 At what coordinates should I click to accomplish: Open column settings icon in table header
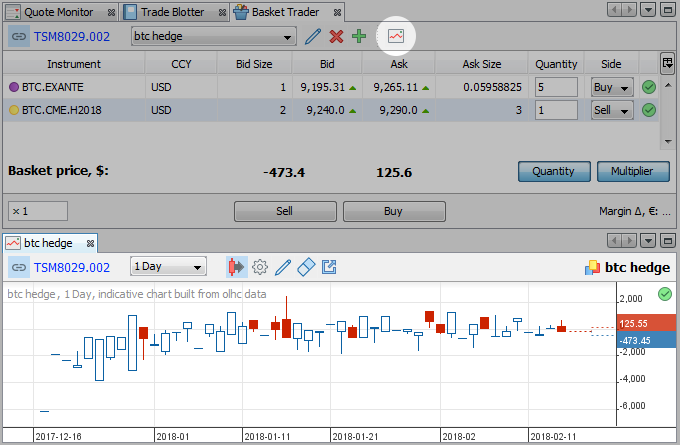(667, 63)
